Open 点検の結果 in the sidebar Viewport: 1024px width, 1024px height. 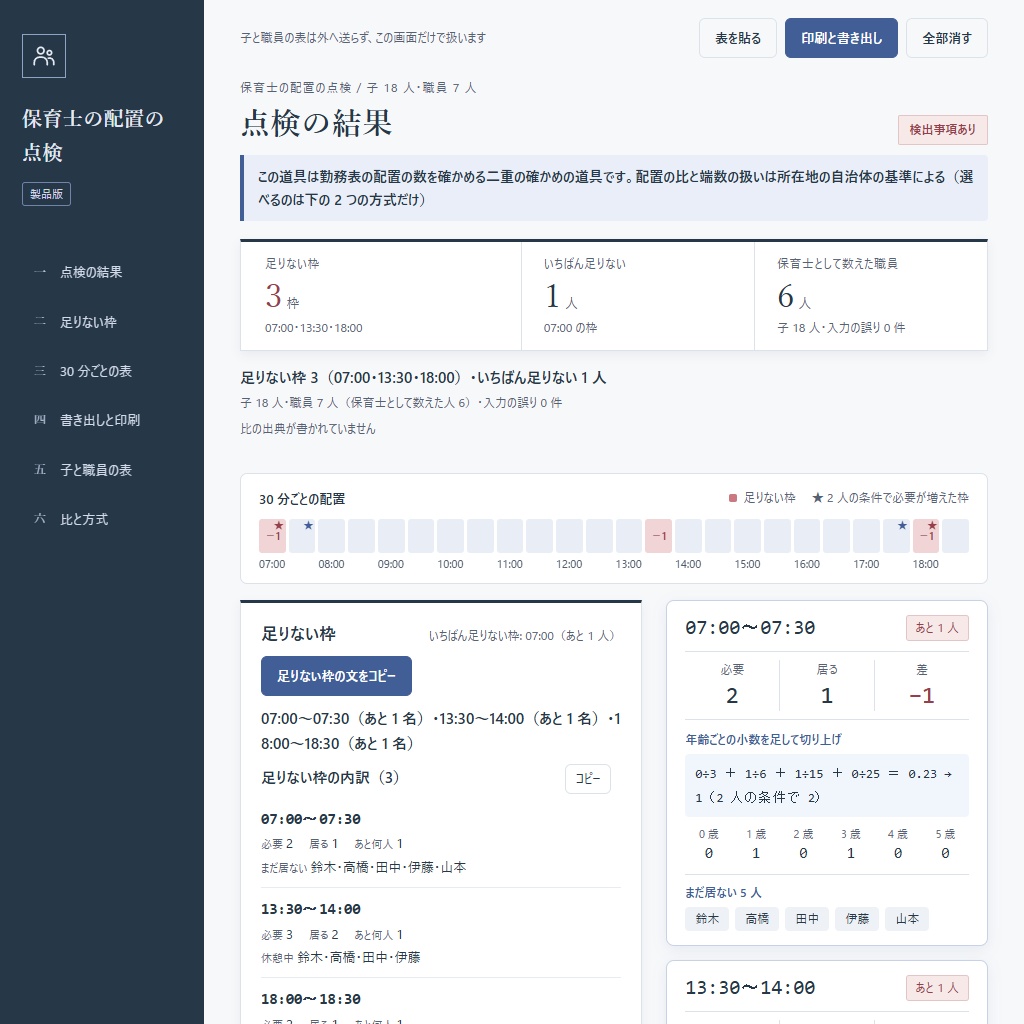pos(91,272)
